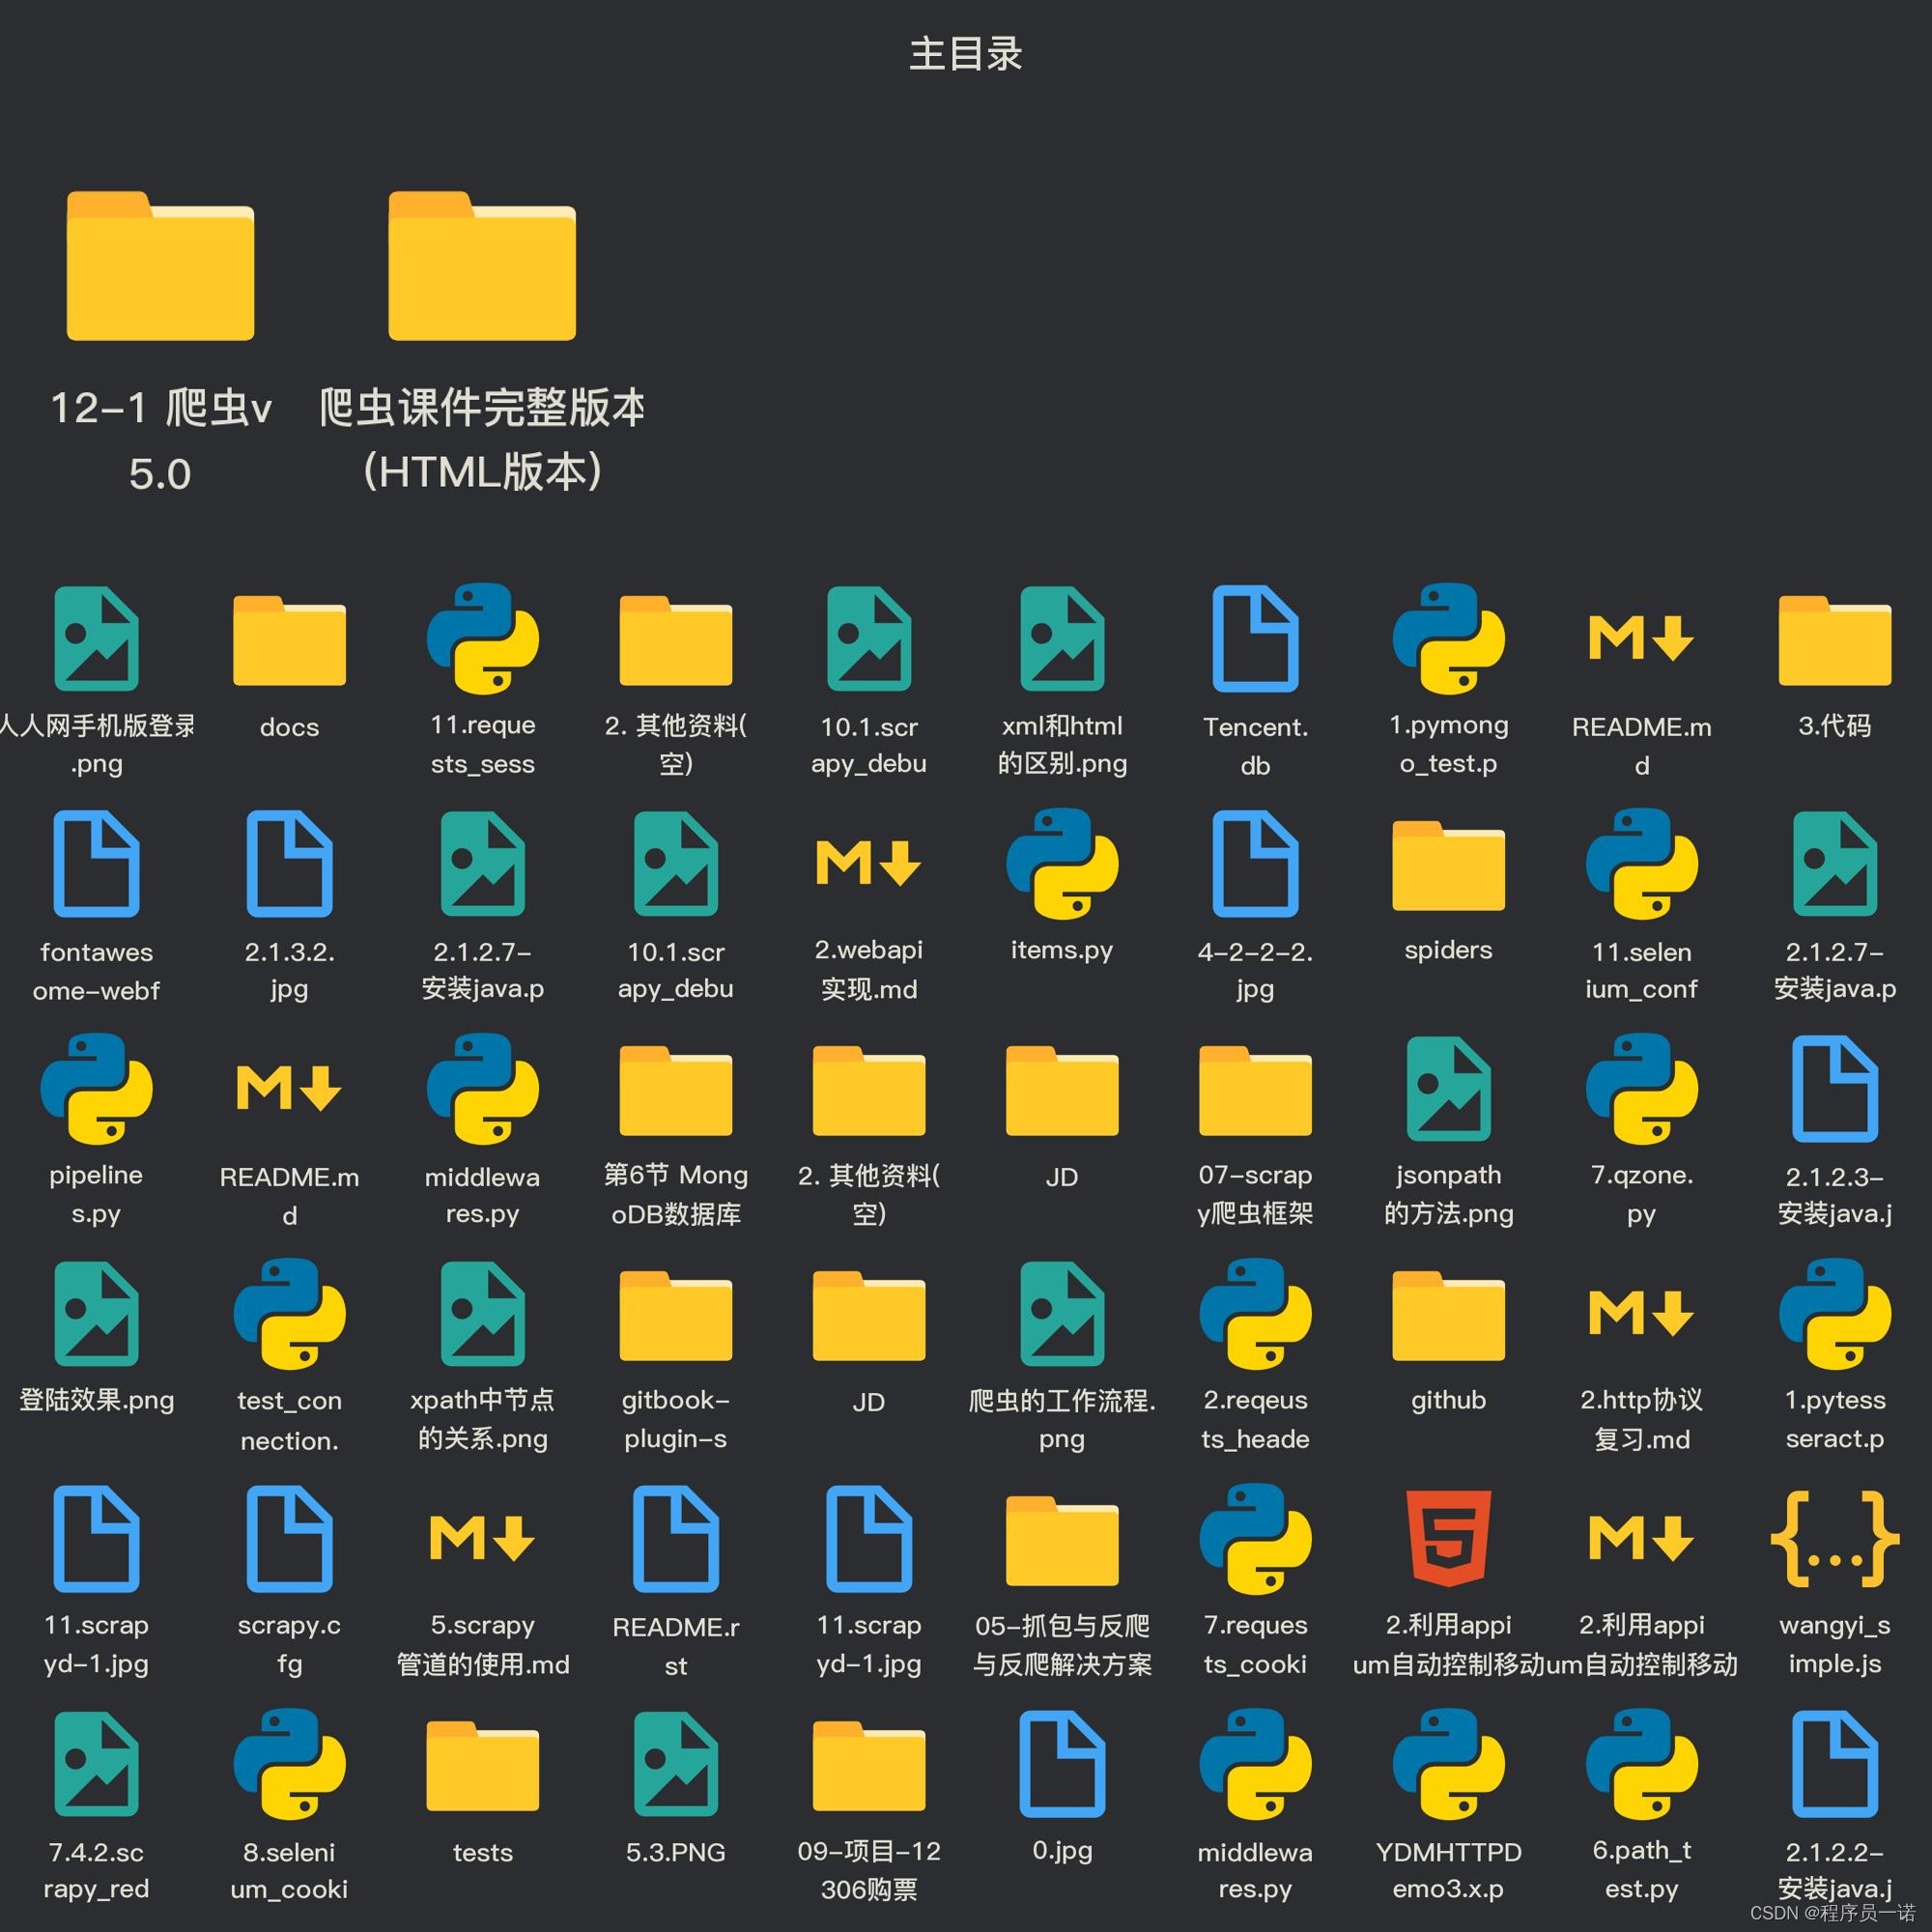Viewport: 1932px width, 1932px height.
Task: Open markdown file 5.scrapy管道的使用.md
Action: pyautogui.click(x=483, y=1539)
